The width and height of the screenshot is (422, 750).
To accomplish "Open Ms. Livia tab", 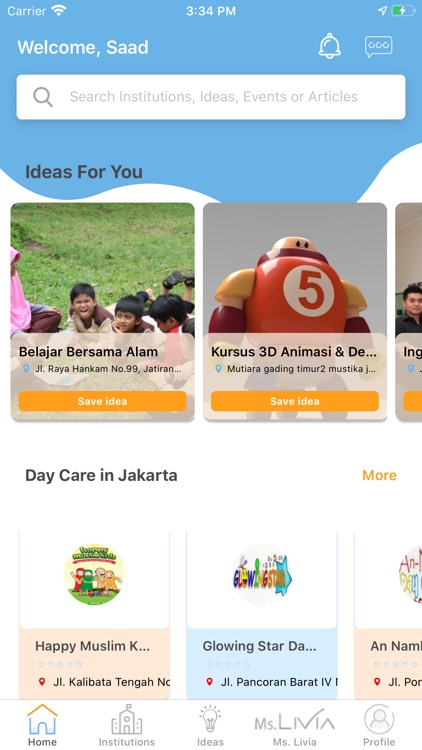I will (294, 725).
